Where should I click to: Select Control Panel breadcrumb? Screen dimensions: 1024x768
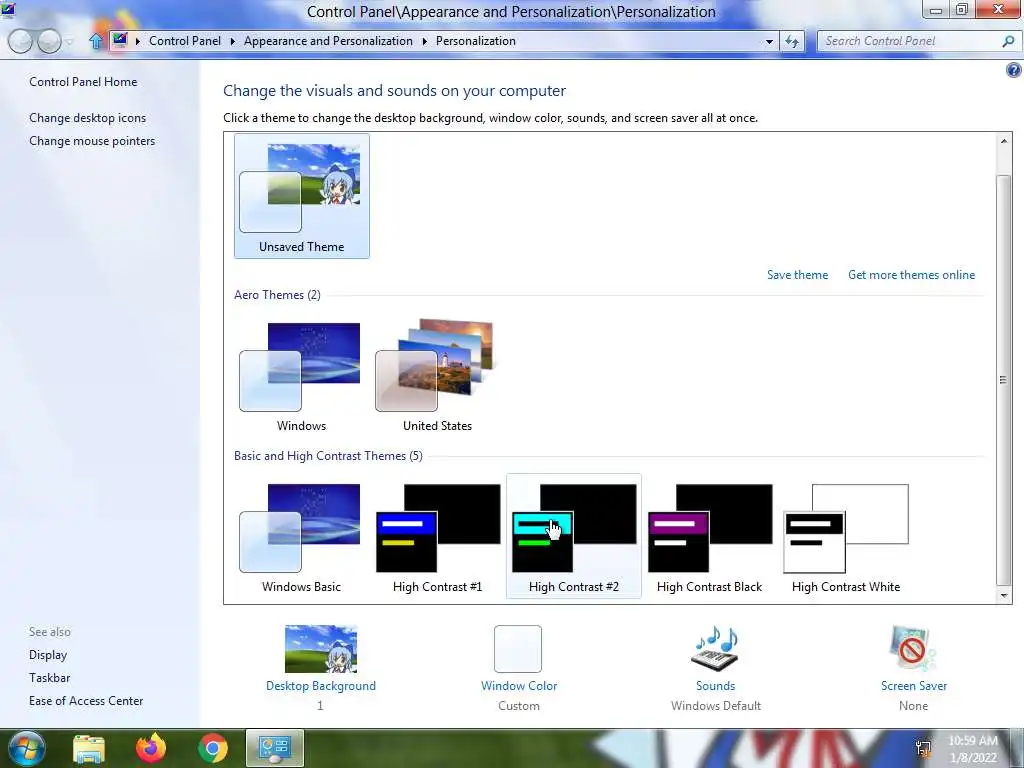click(185, 41)
